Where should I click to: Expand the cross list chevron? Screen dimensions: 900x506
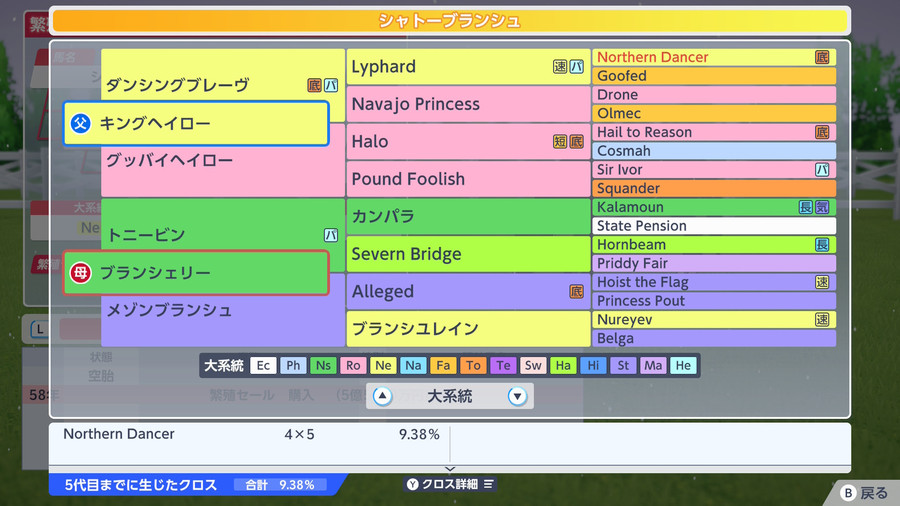450,469
